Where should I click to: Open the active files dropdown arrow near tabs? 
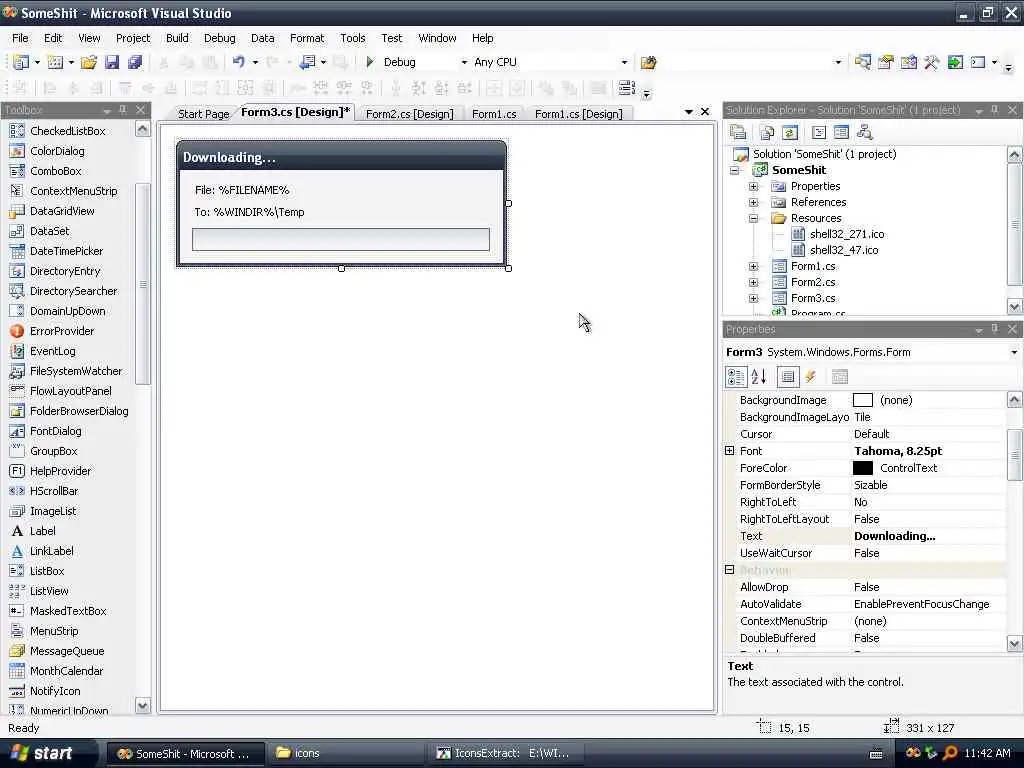coord(688,112)
